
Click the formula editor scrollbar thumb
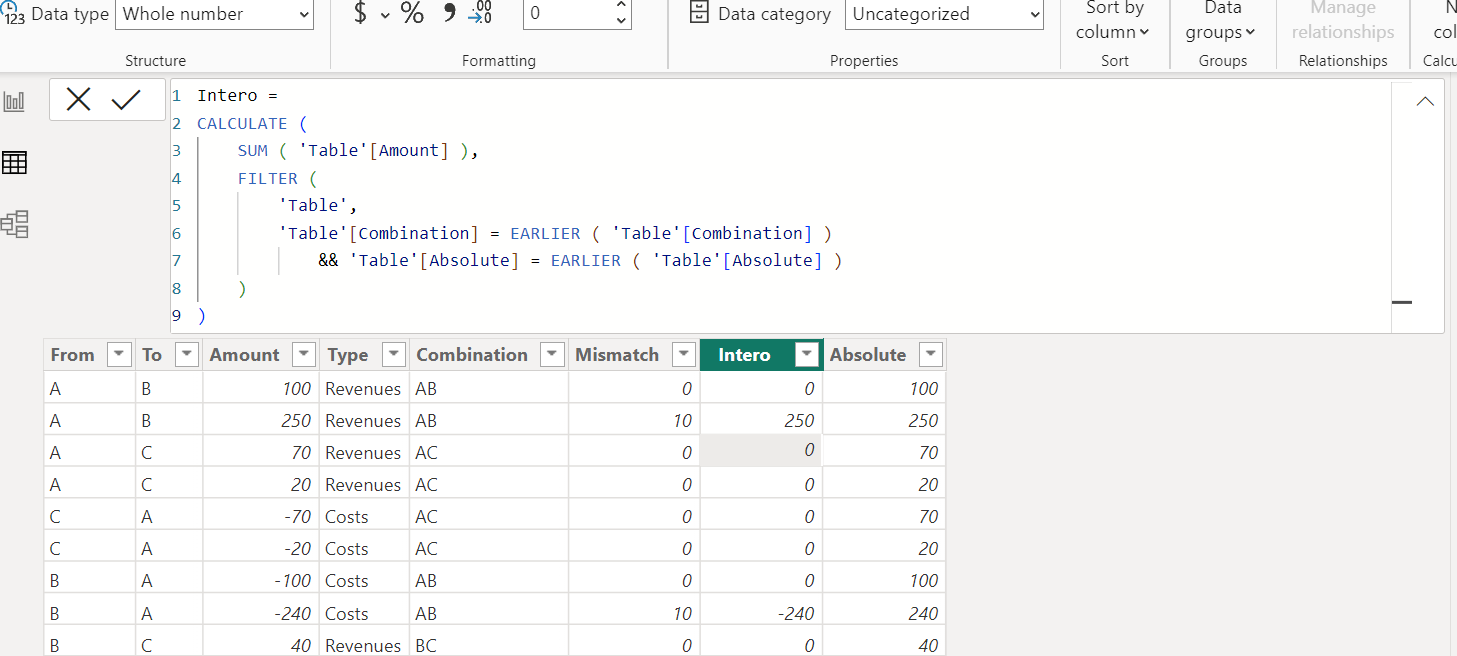[x=1402, y=302]
